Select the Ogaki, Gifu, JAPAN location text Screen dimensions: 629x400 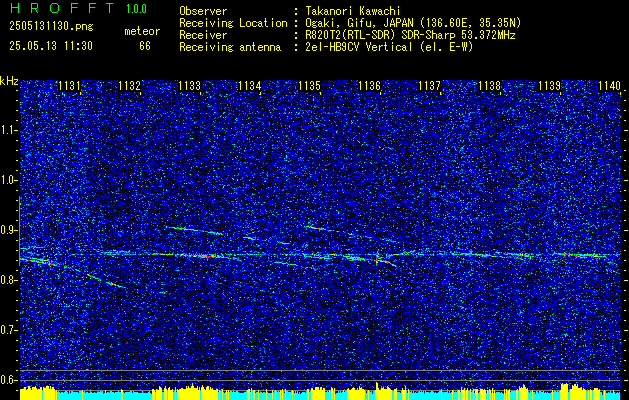(x=413, y=23)
